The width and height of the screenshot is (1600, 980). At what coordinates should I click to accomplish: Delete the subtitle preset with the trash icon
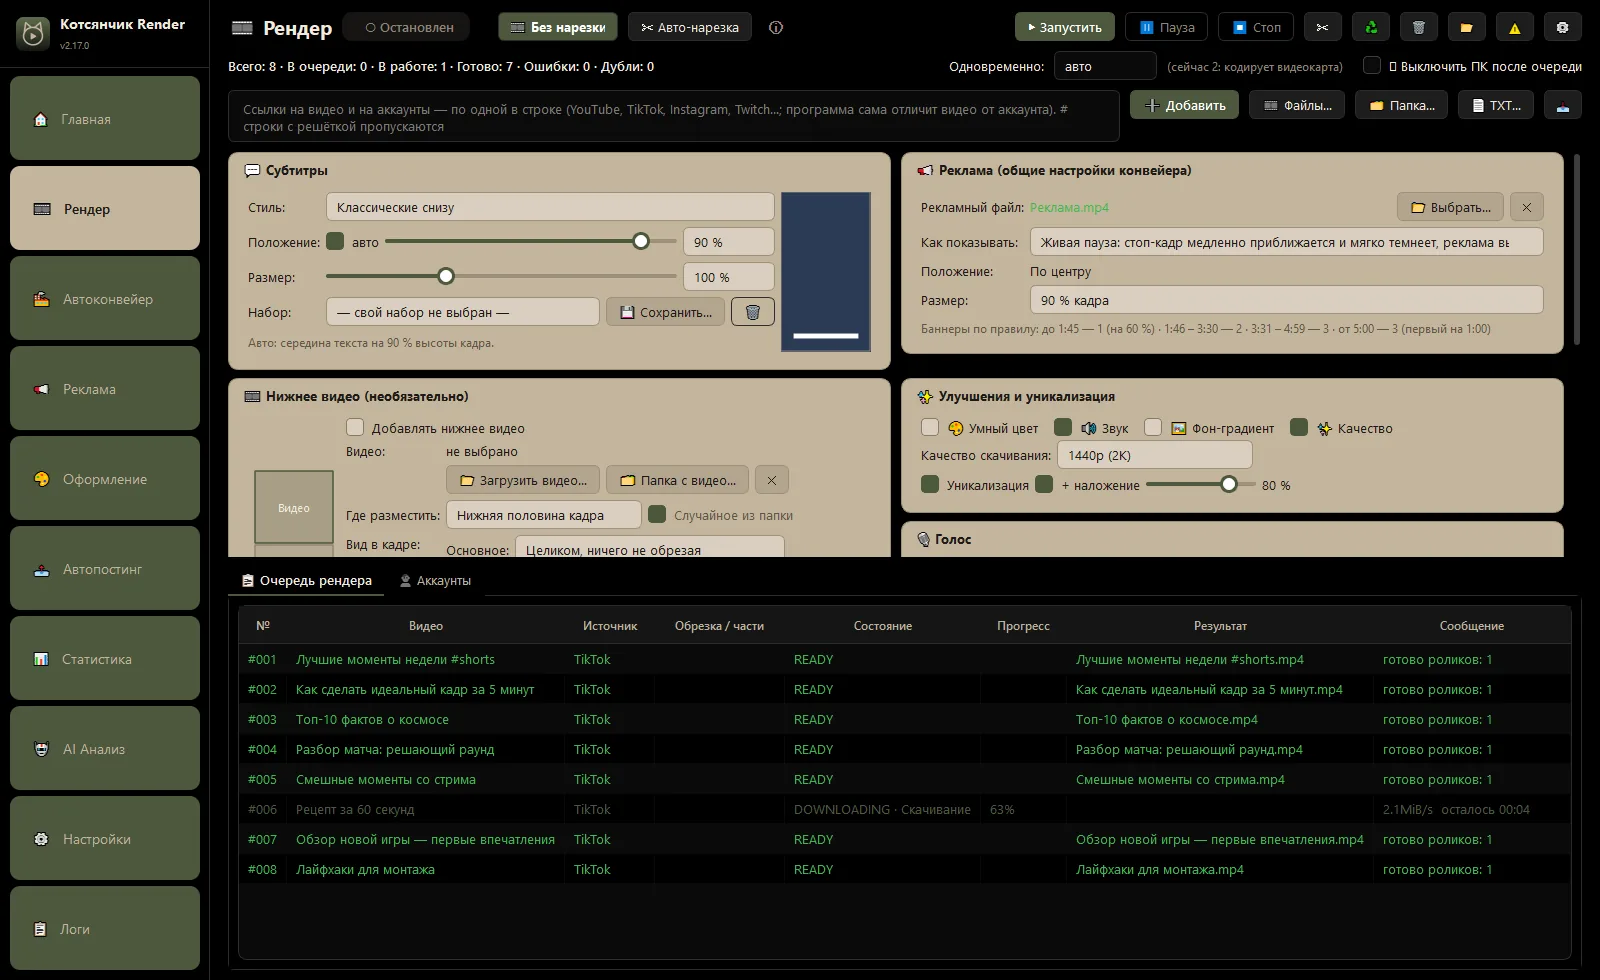point(753,312)
